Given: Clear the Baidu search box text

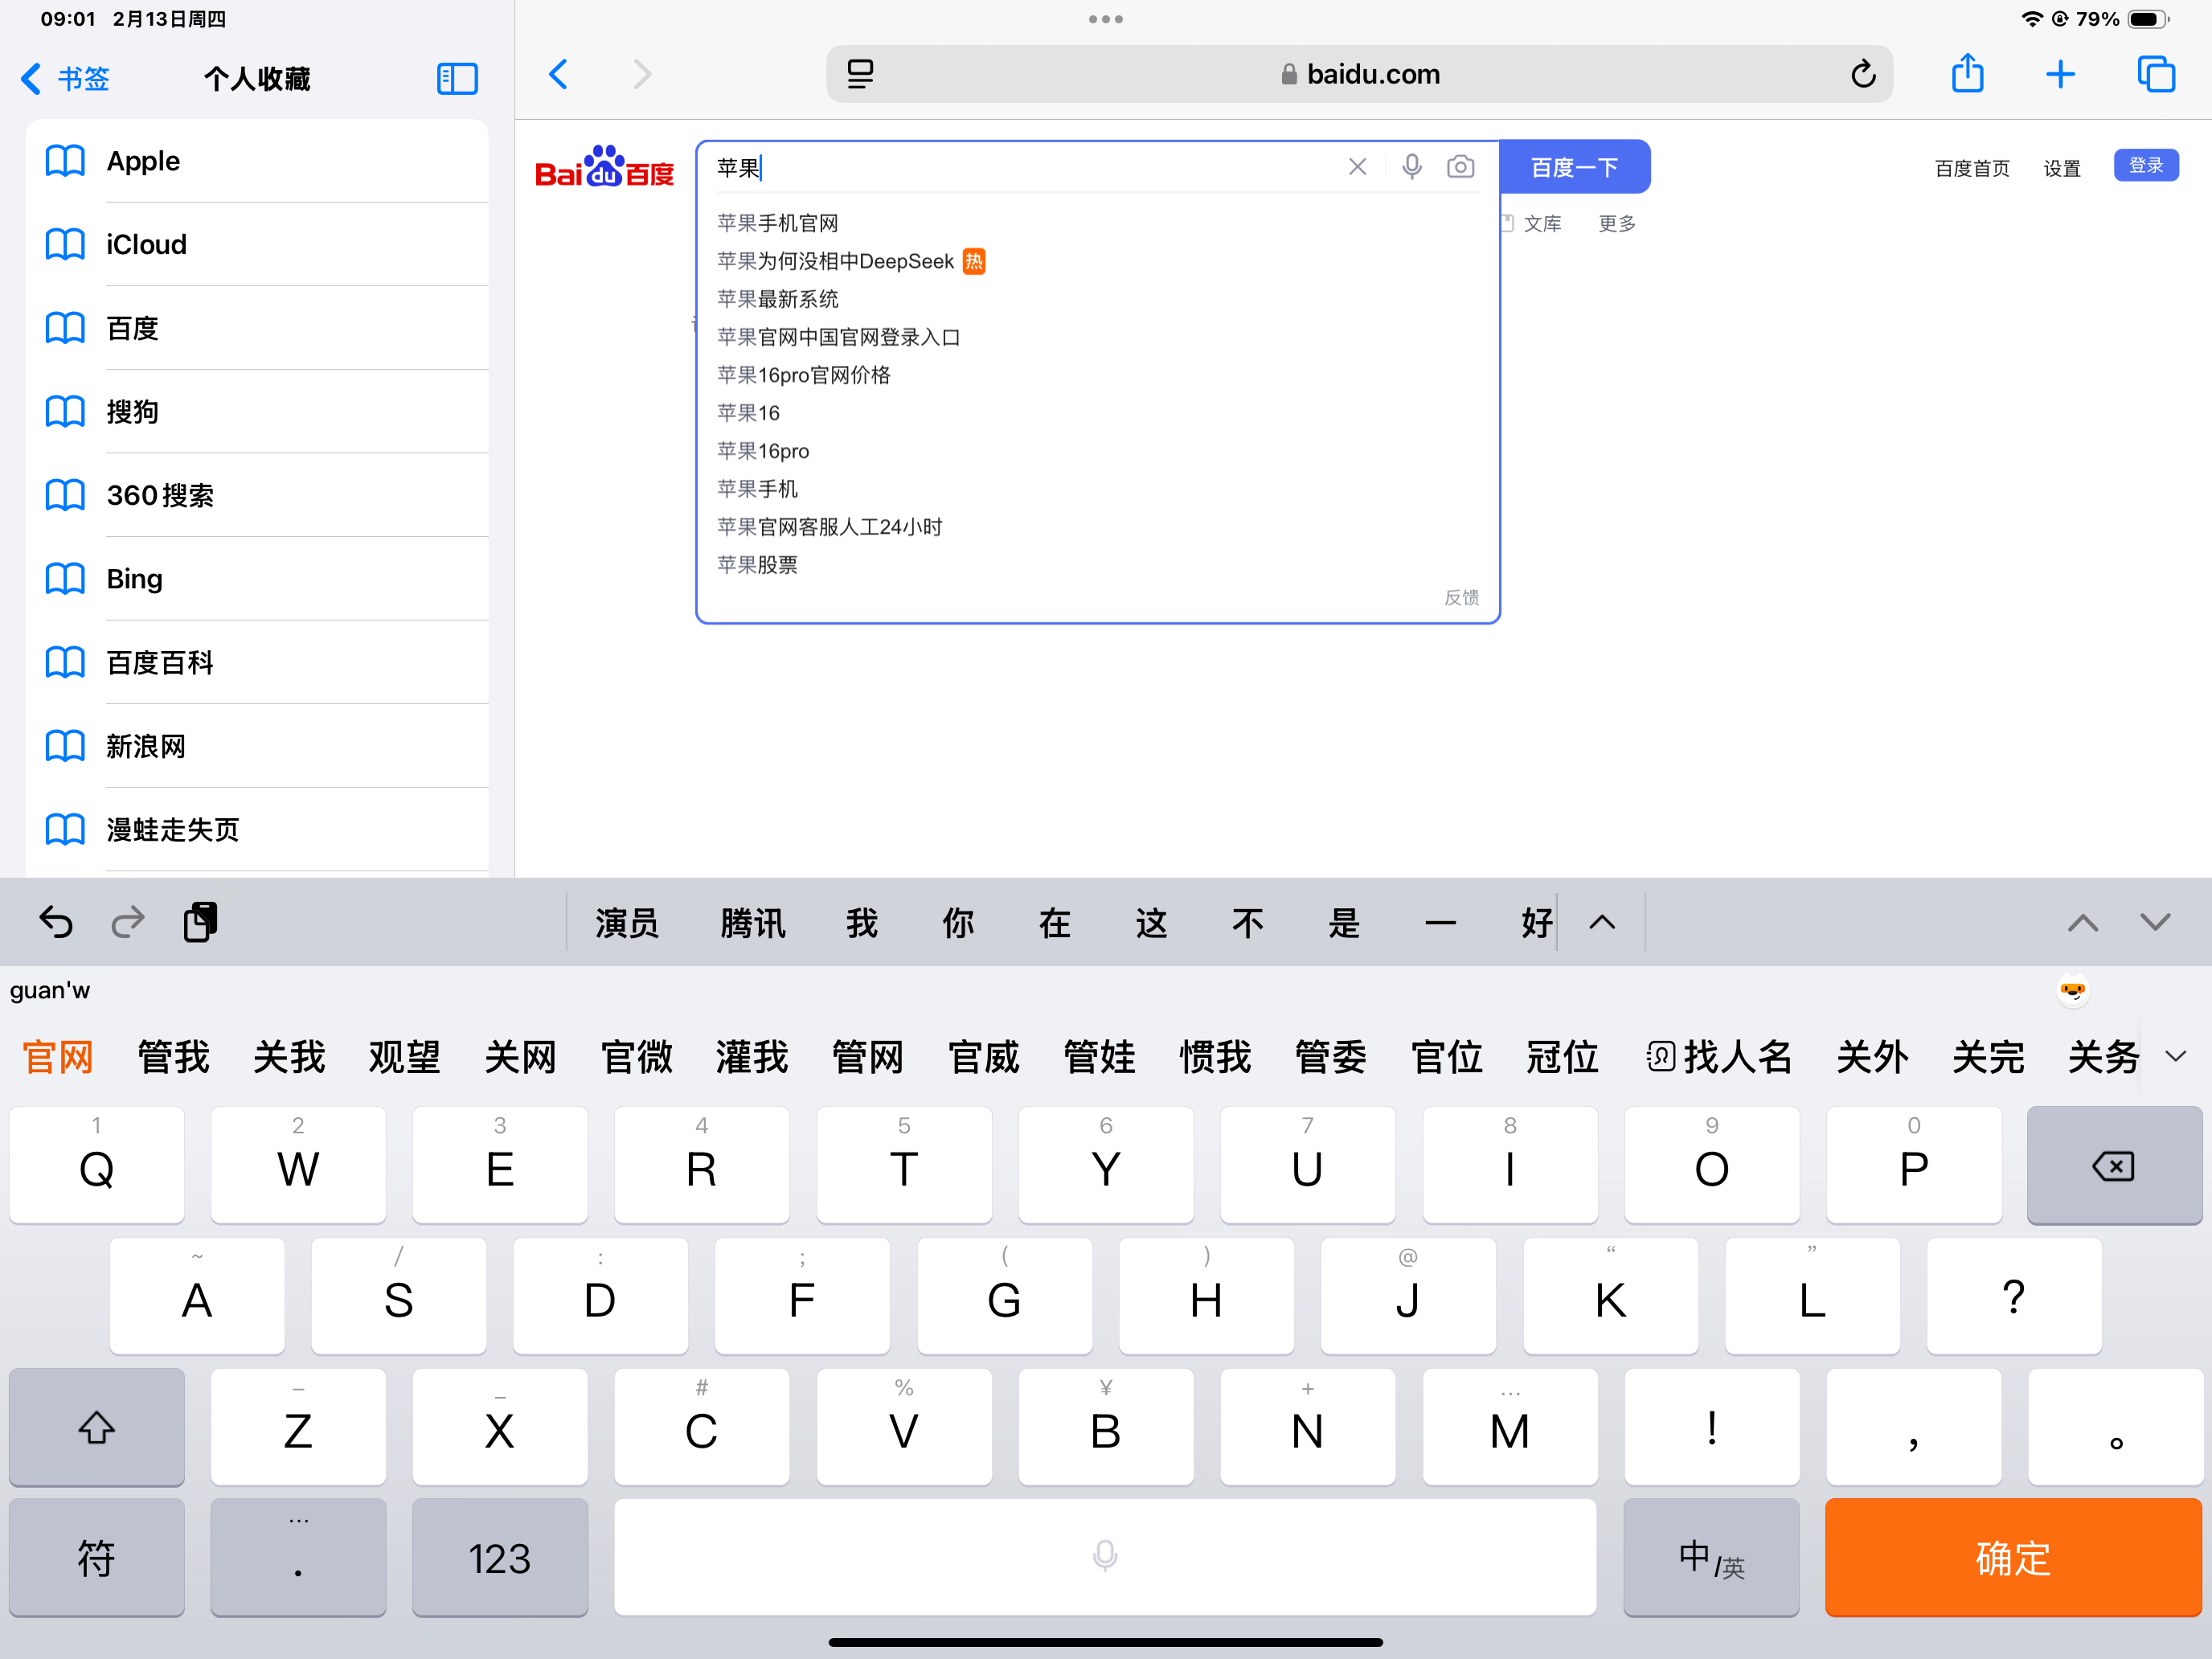Looking at the screenshot, I should tap(1357, 167).
